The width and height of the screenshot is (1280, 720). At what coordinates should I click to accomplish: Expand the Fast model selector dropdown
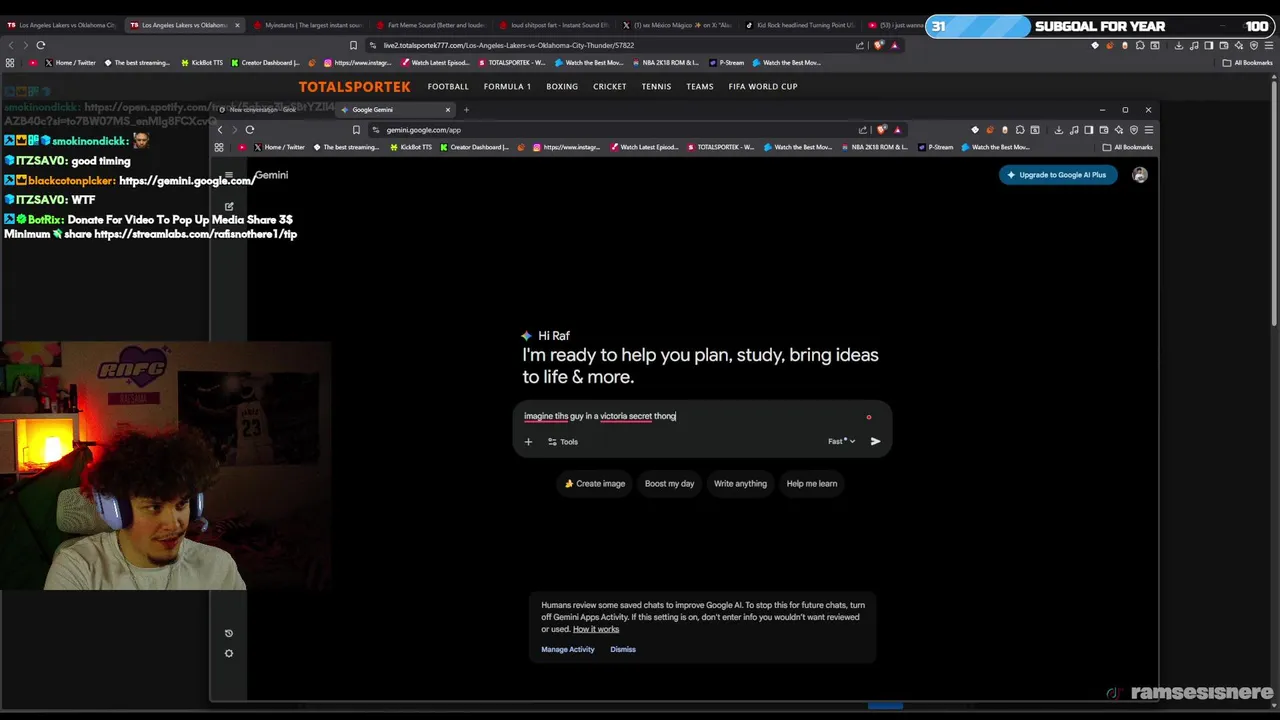[x=842, y=441]
